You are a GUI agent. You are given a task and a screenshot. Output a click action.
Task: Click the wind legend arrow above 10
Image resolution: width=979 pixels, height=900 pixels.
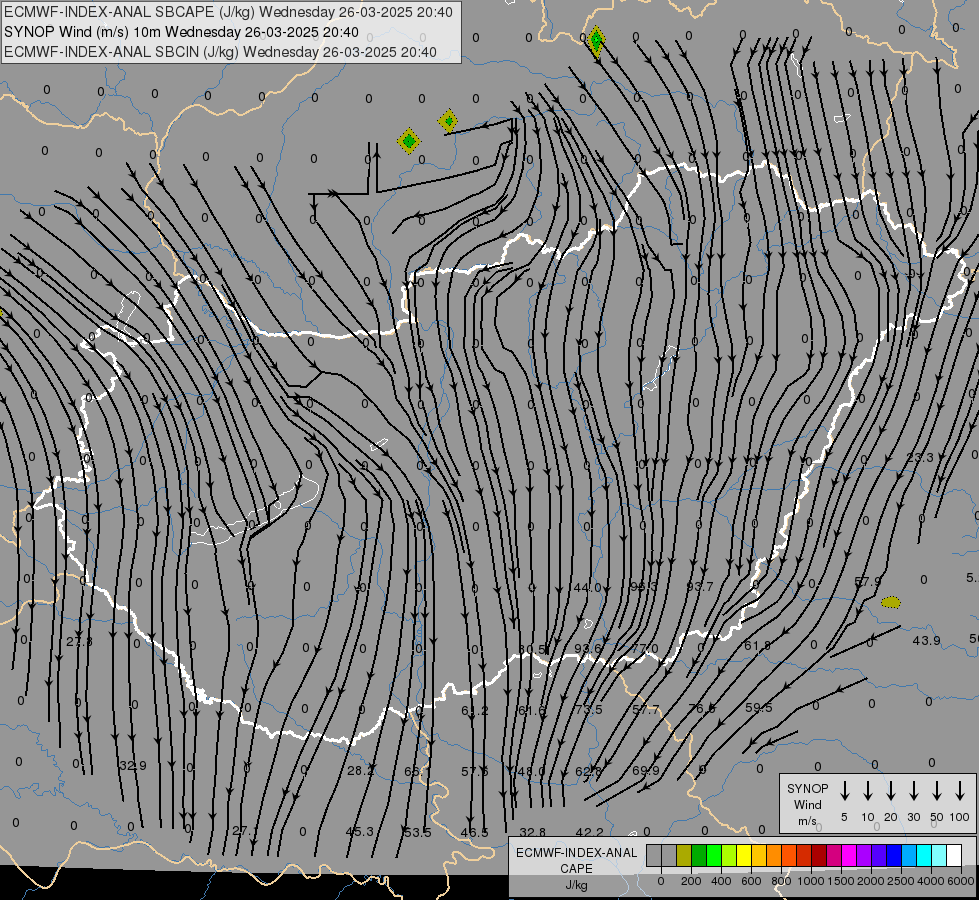867,791
